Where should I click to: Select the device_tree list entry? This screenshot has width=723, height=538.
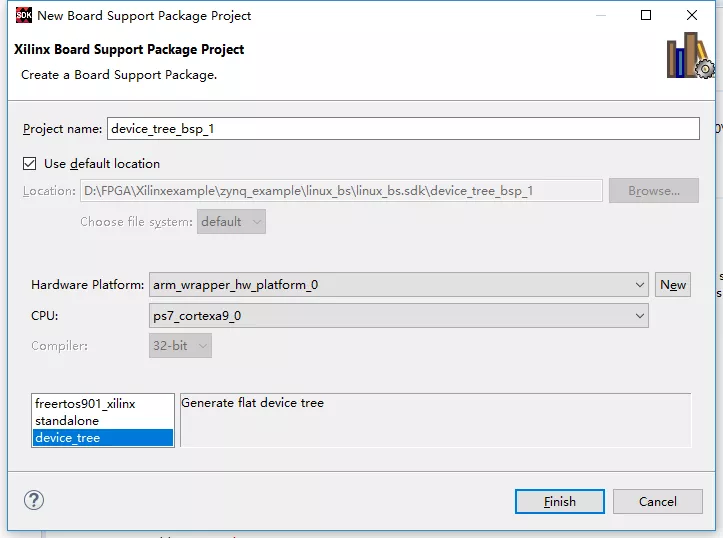68,438
